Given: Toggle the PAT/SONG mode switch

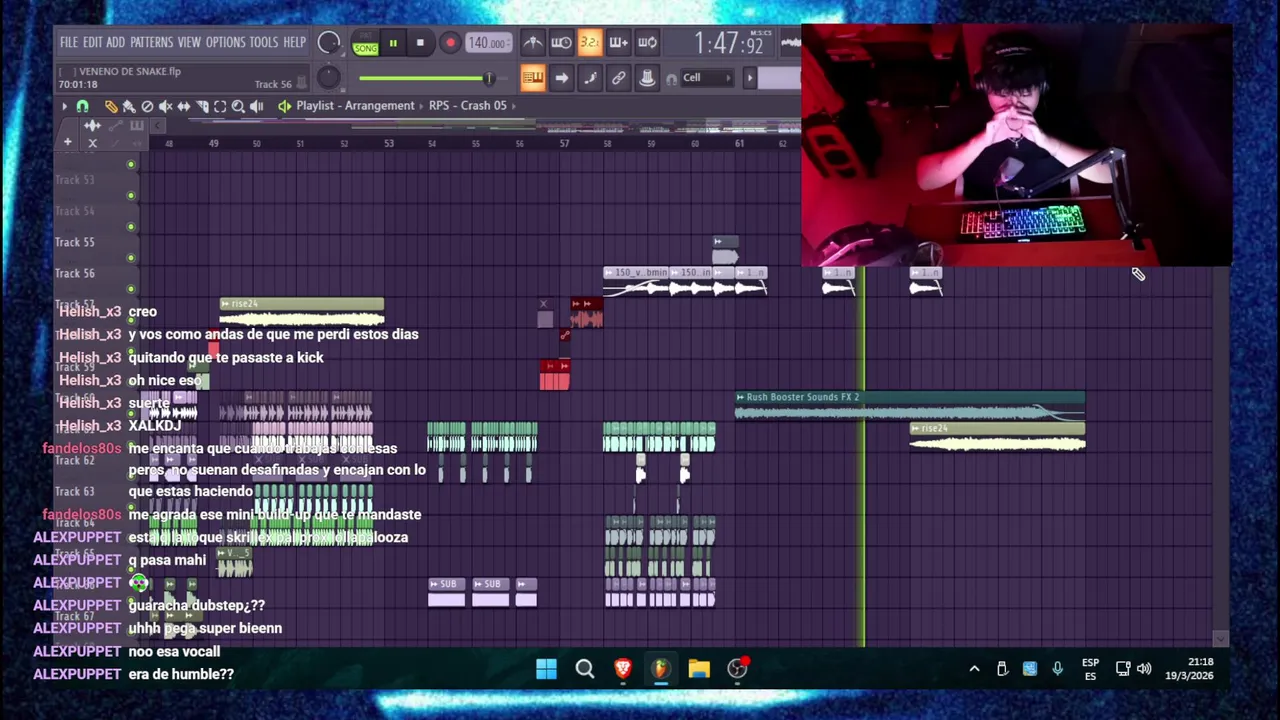Looking at the screenshot, I should 365,43.
